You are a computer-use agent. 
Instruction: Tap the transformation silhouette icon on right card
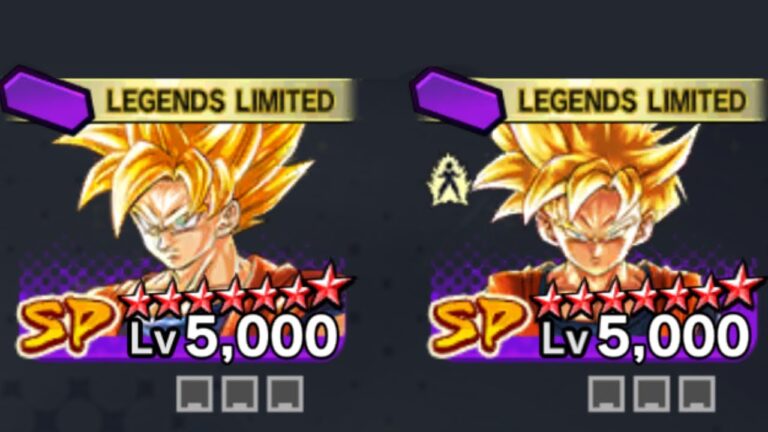[449, 179]
